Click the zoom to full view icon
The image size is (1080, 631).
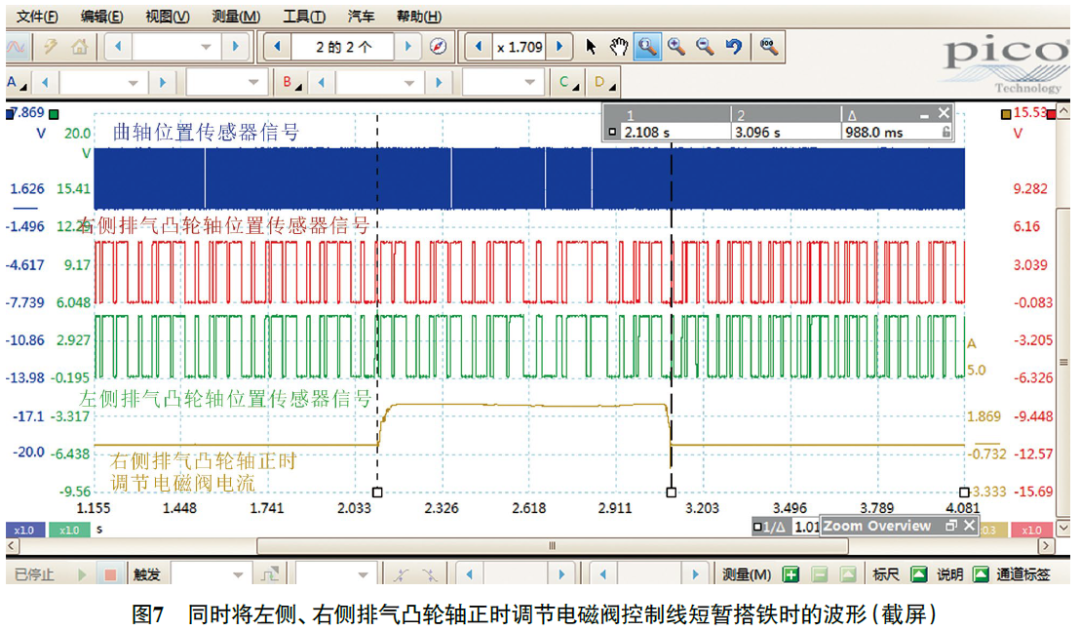pos(769,47)
